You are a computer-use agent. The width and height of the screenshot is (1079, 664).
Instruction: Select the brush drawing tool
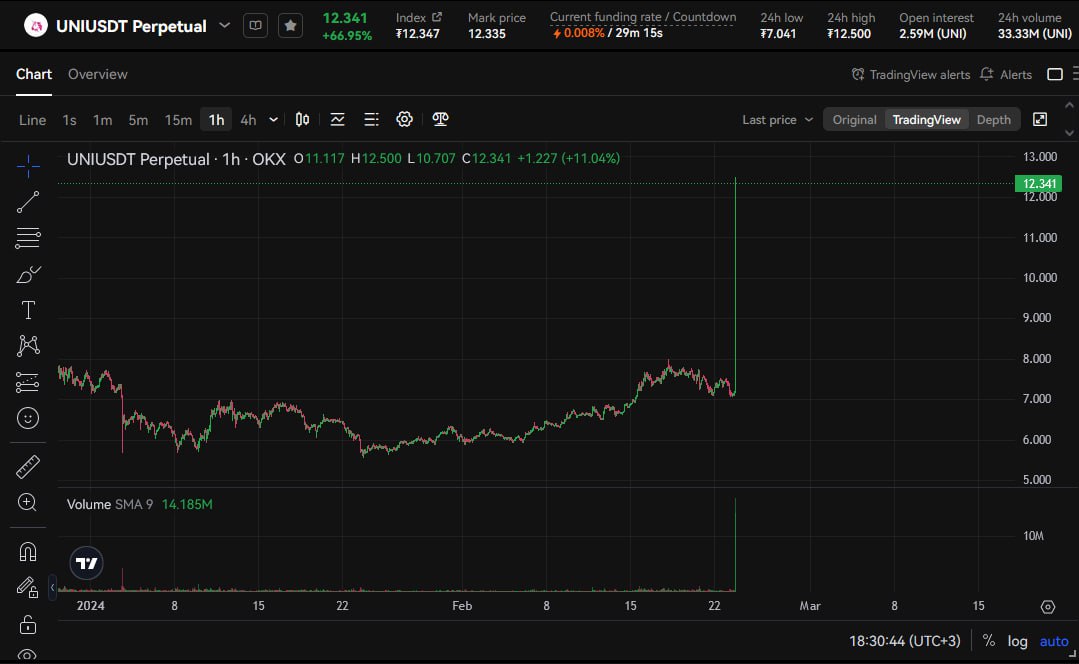tap(28, 275)
